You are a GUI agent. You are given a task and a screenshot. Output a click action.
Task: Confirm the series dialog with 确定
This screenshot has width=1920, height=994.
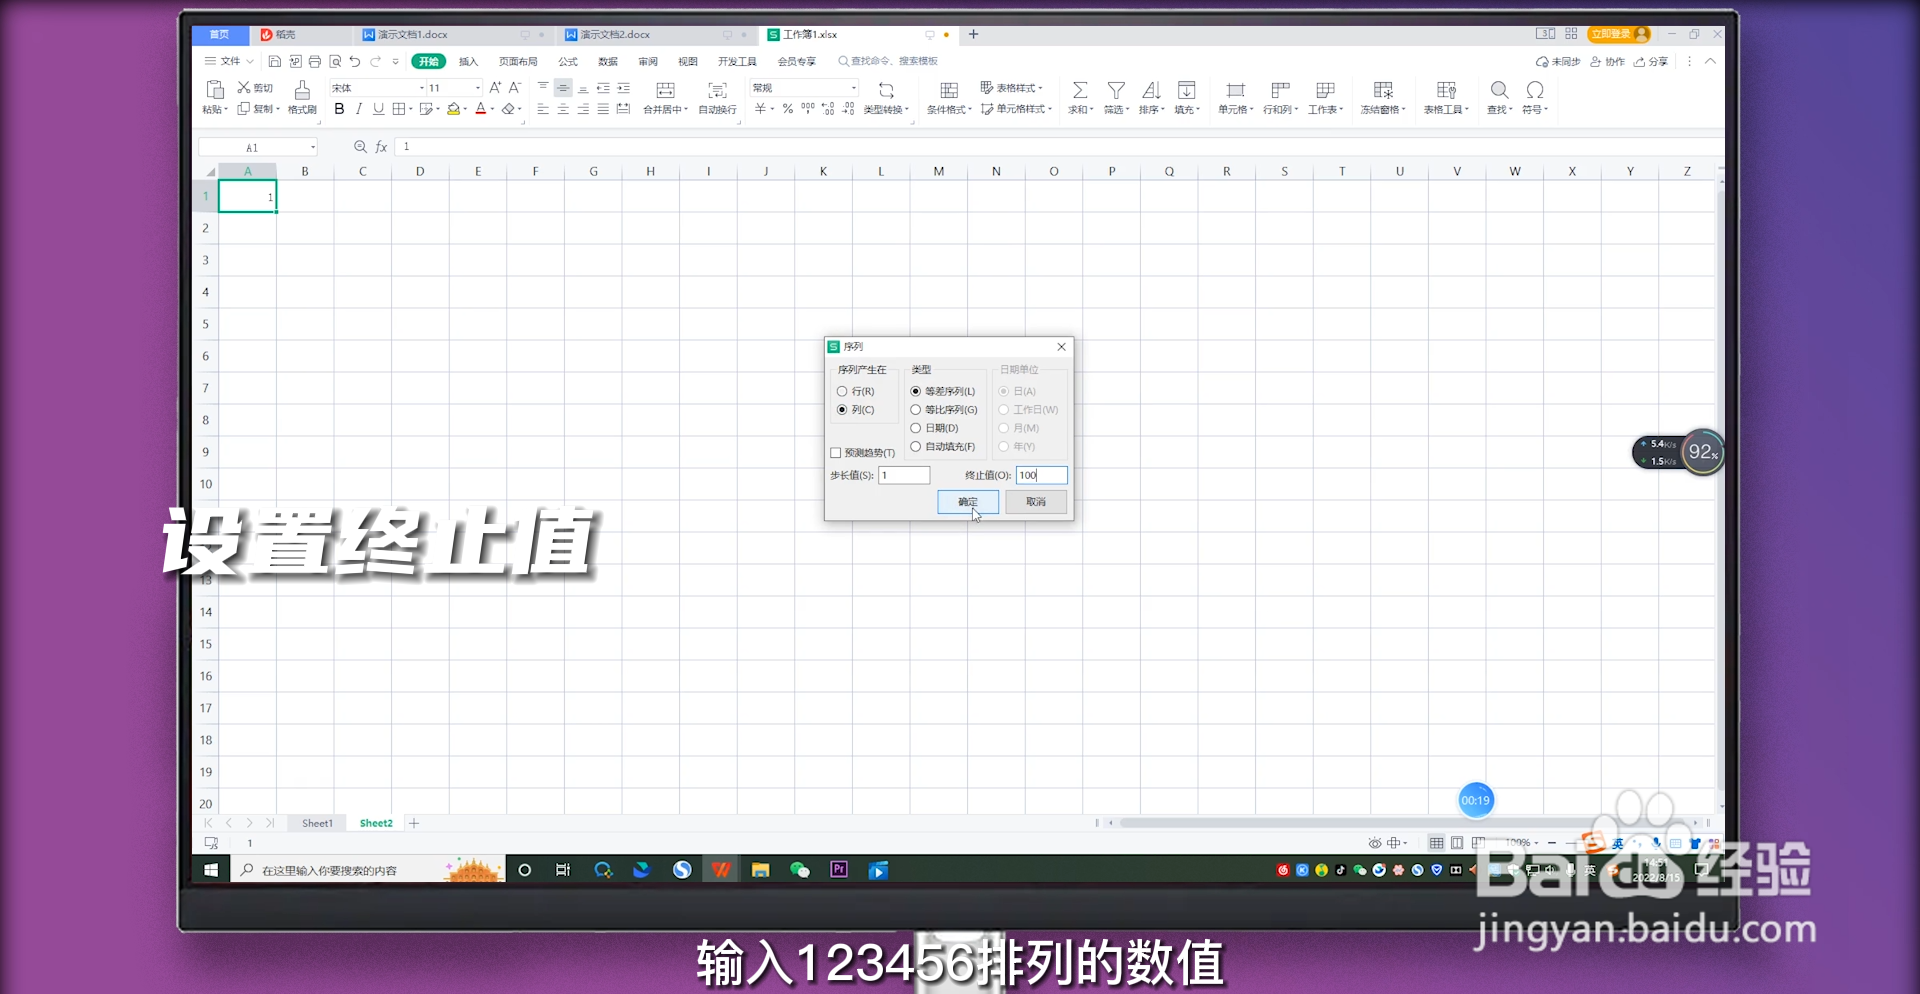point(968,502)
